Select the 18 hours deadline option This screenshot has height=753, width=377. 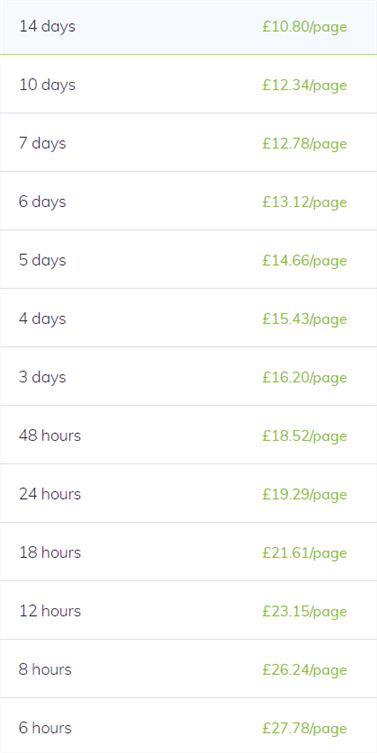188,552
